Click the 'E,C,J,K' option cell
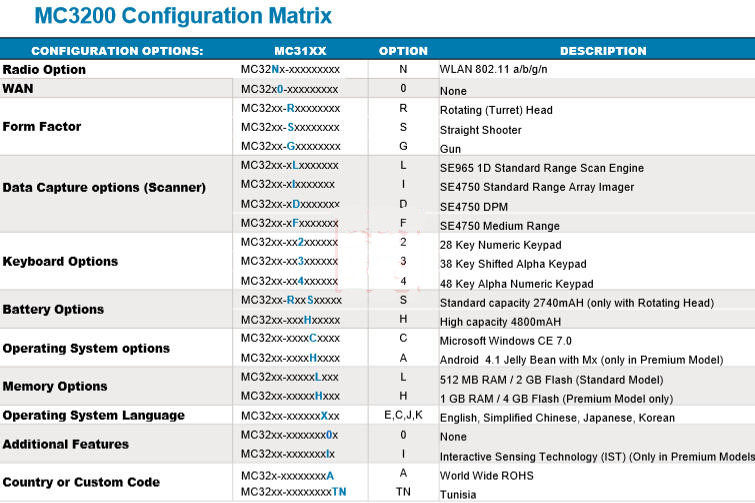The width and height of the screenshot is (755, 503). click(x=404, y=415)
